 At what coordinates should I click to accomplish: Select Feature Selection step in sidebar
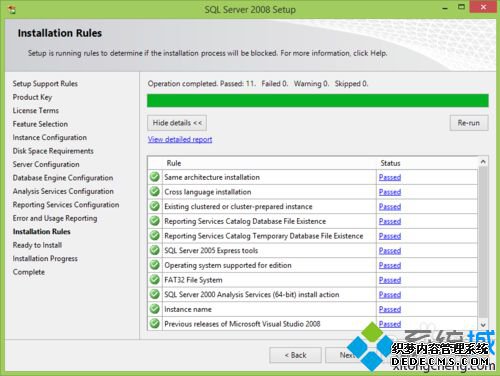40,124
